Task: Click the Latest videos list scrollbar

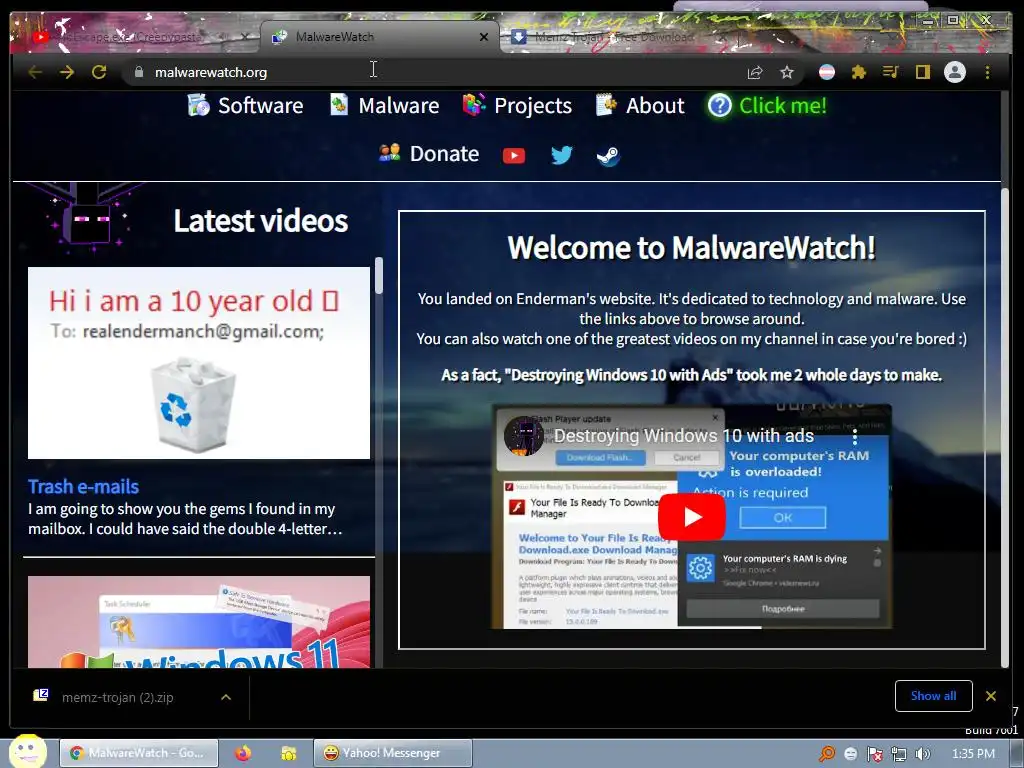Action: [379, 276]
